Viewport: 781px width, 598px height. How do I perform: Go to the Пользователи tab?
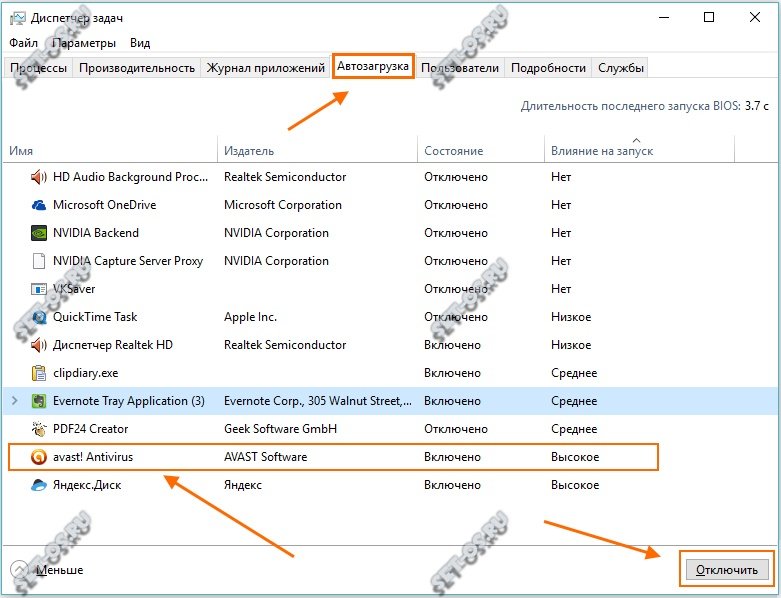pyautogui.click(x=460, y=68)
